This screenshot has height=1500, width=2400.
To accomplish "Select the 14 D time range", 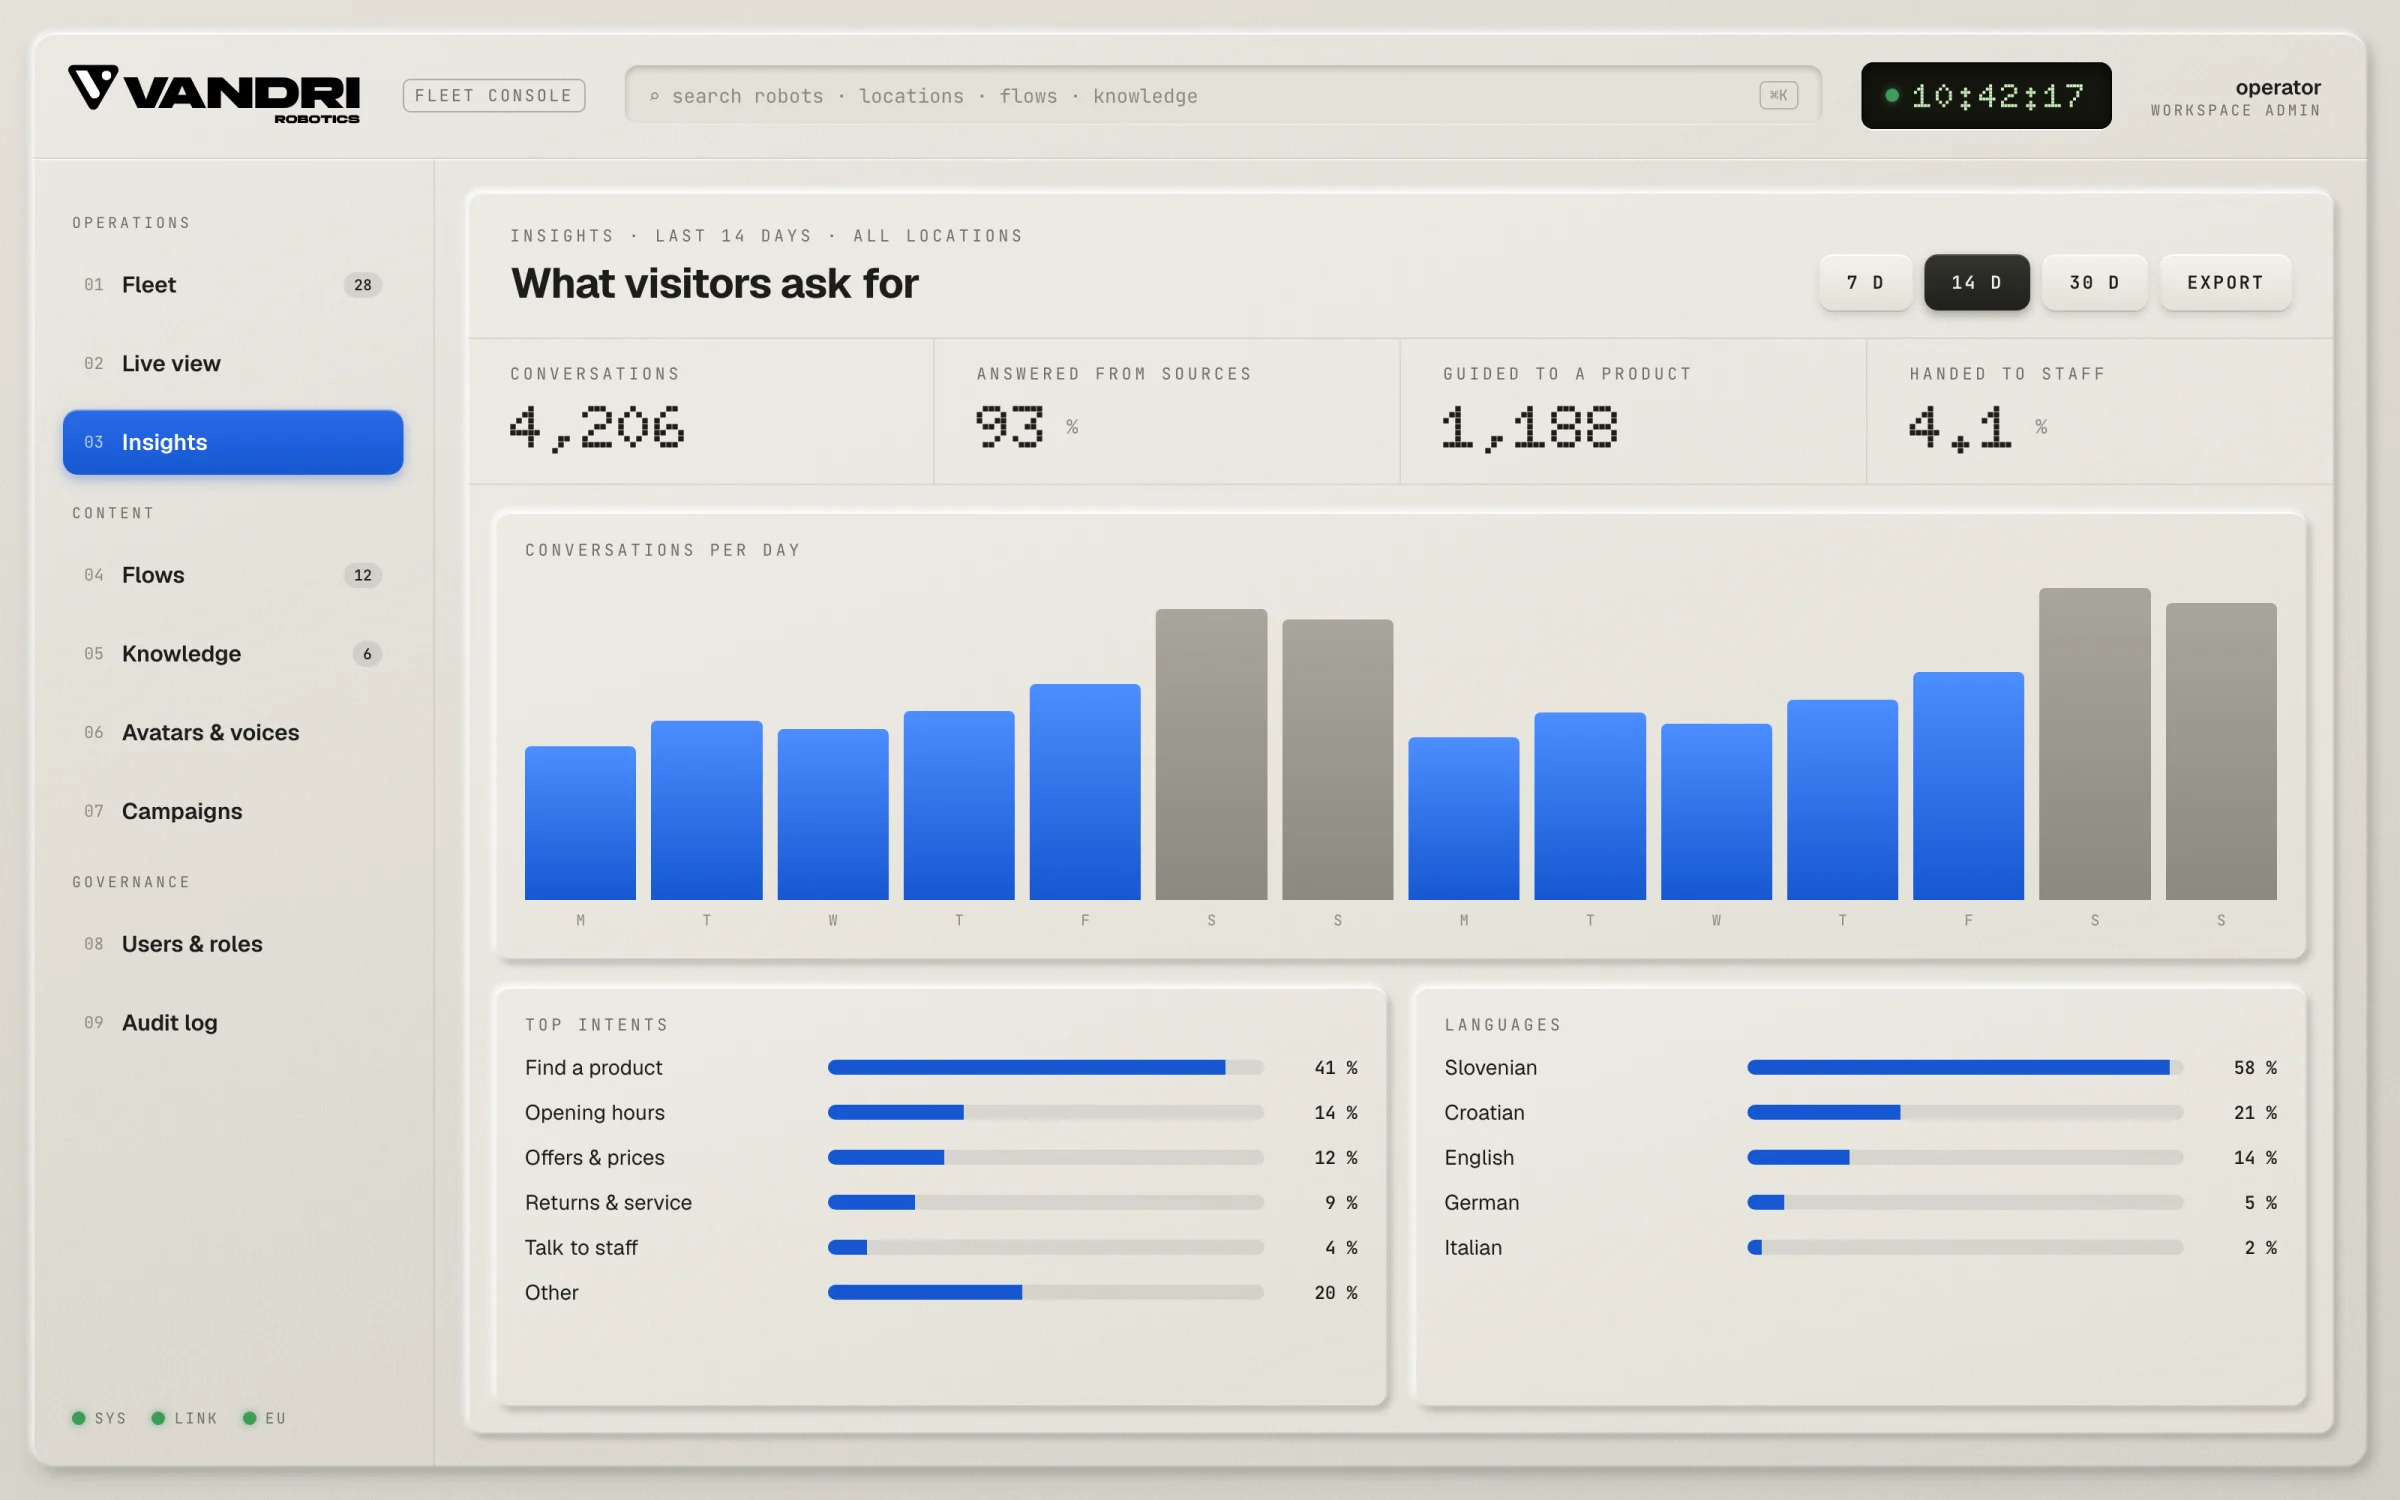I will coord(1977,283).
